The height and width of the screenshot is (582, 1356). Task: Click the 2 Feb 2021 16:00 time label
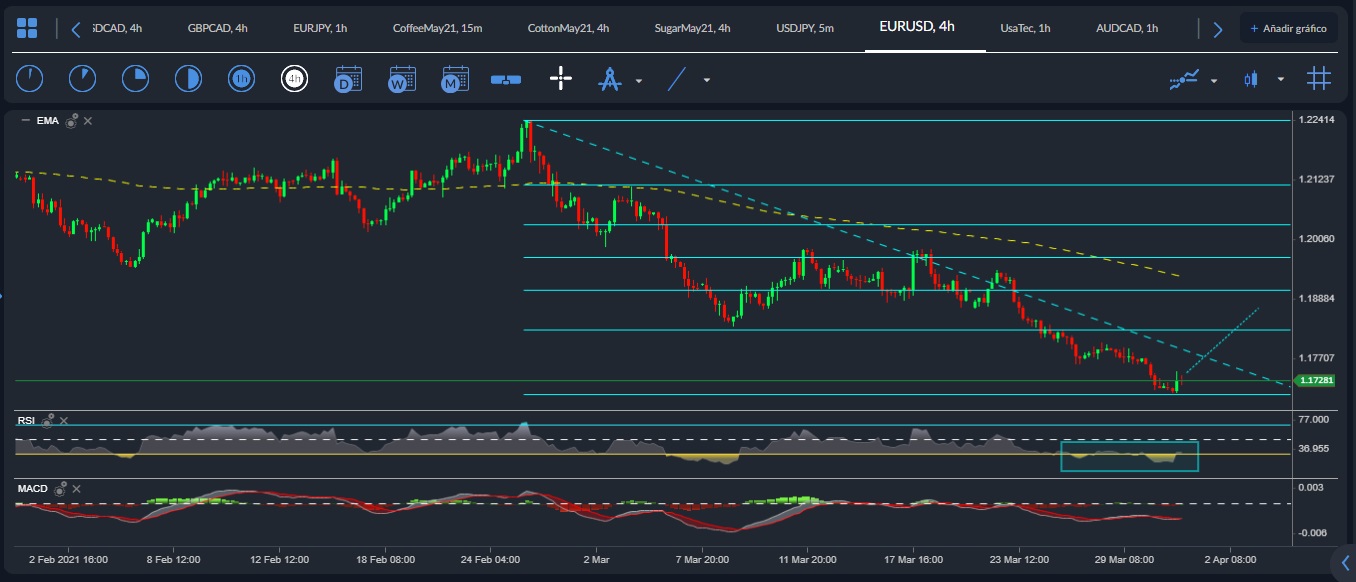tap(68, 560)
